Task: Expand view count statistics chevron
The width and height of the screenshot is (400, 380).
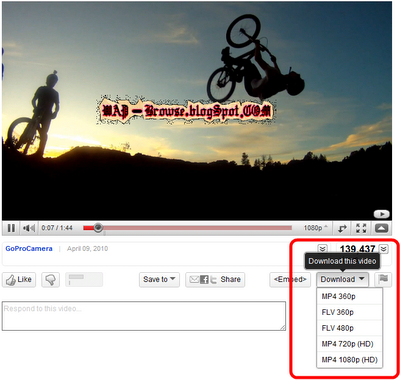Action: [384, 249]
